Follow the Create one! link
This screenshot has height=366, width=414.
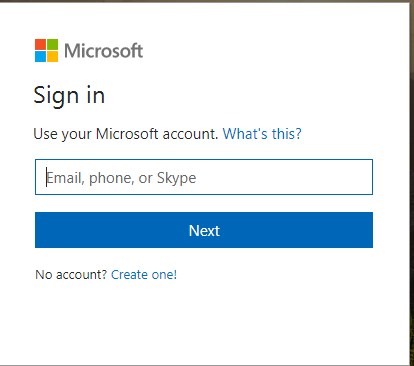click(x=144, y=275)
